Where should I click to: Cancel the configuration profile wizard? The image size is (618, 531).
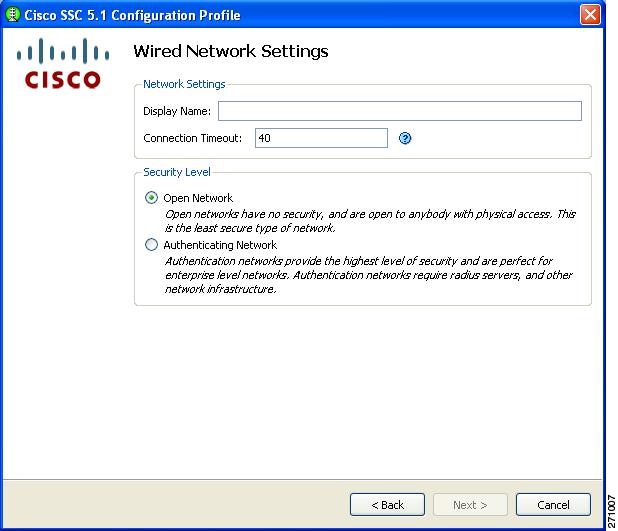[x=553, y=505]
